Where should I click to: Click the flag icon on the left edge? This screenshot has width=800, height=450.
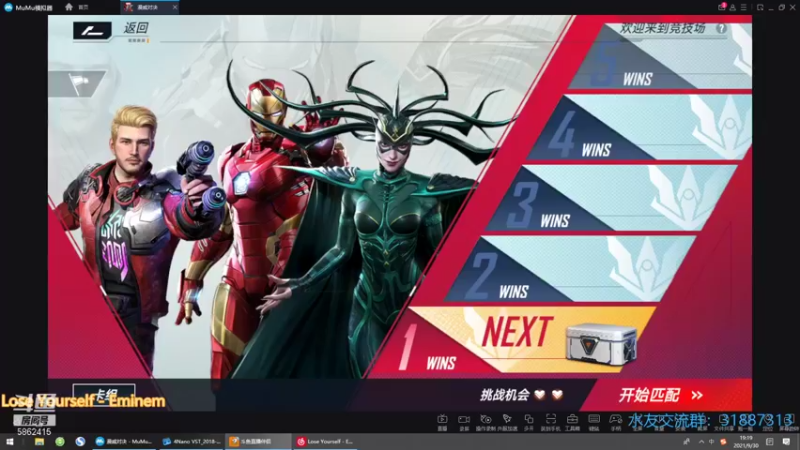(x=78, y=84)
